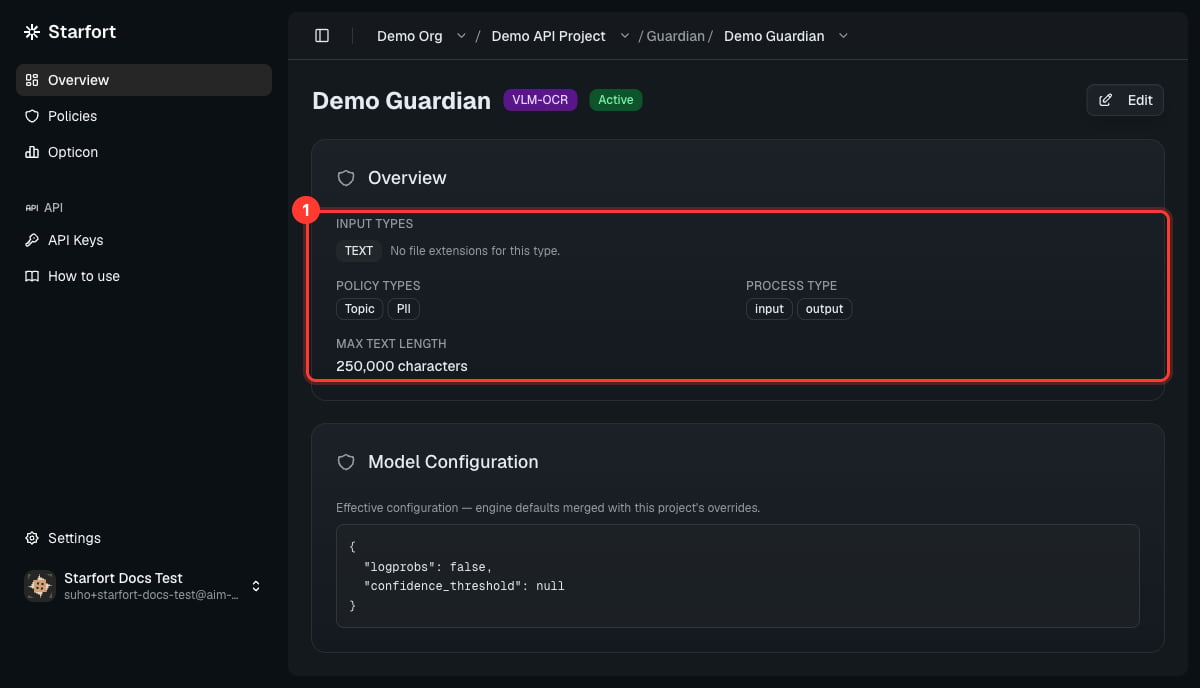This screenshot has height=688, width=1200.
Task: Open Opticon from the sidebar
Action: pyautogui.click(x=144, y=152)
